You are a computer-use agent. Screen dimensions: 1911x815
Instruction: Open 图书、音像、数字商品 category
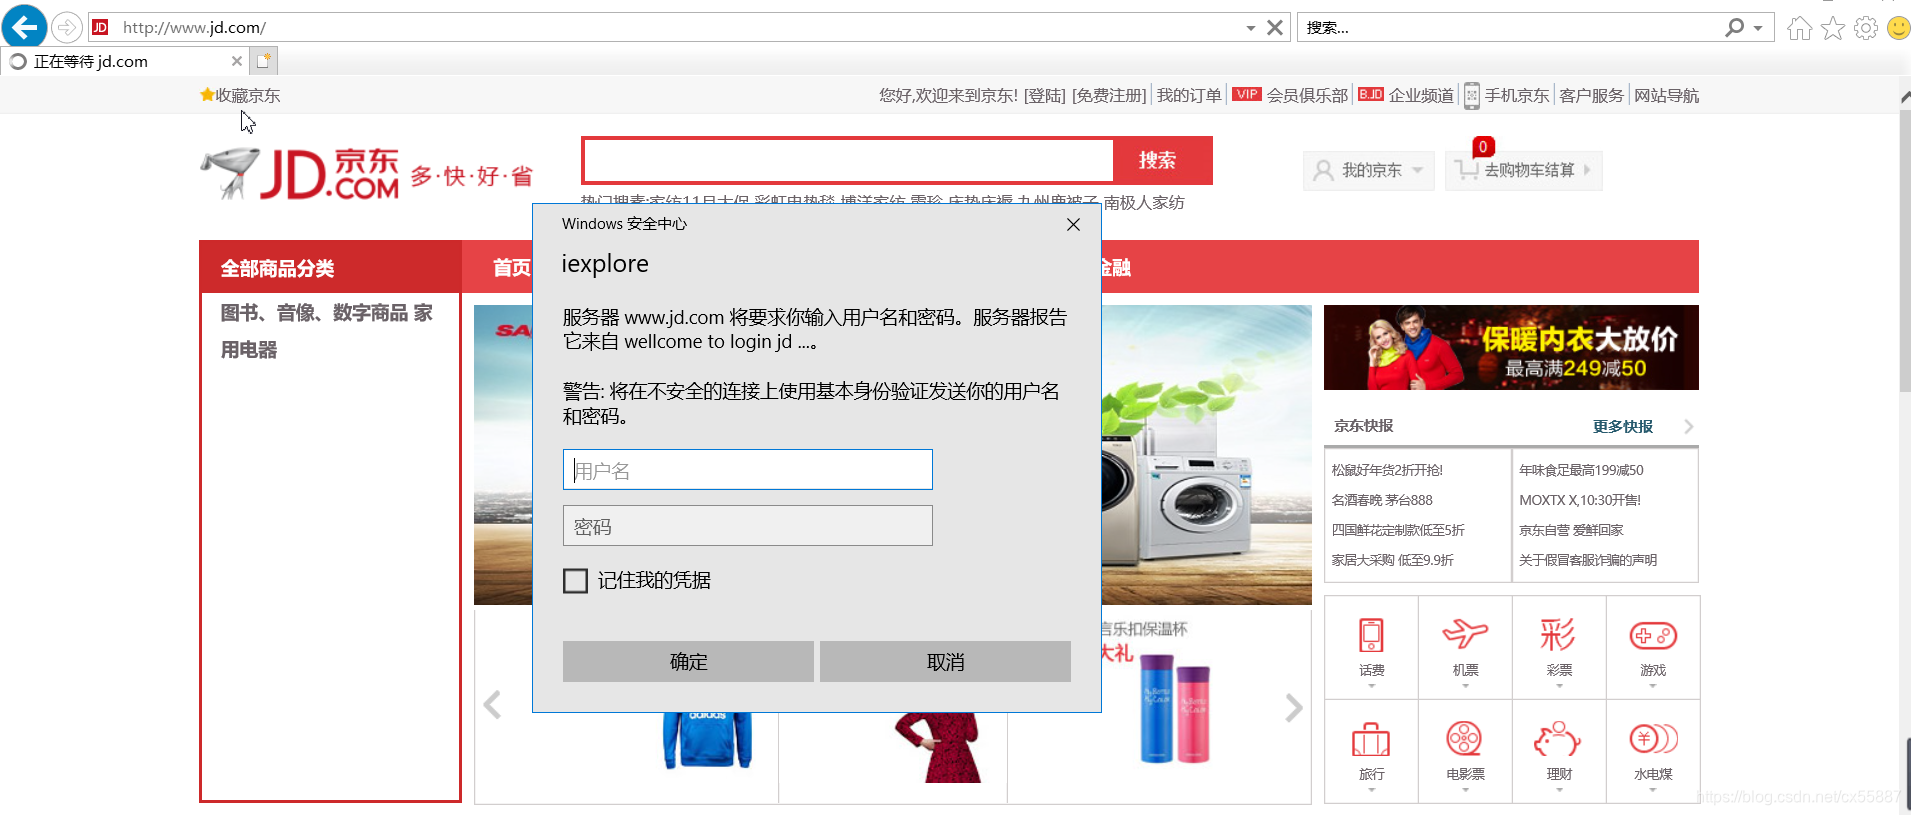315,313
